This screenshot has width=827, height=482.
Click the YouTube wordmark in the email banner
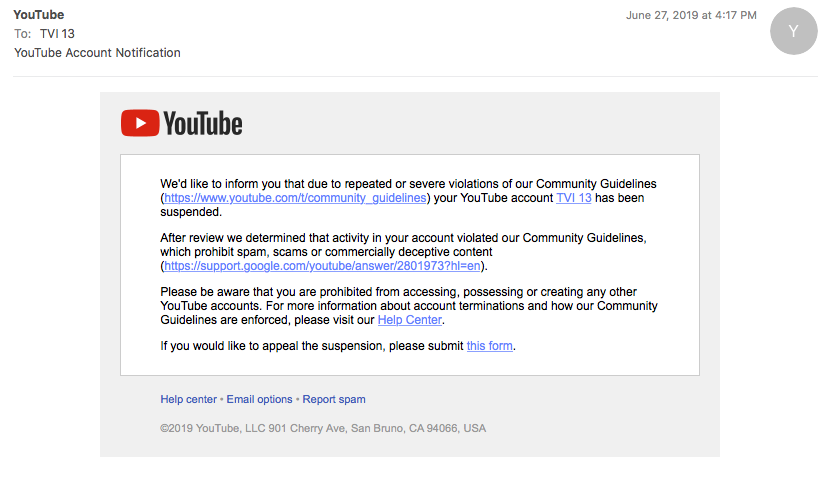[203, 124]
